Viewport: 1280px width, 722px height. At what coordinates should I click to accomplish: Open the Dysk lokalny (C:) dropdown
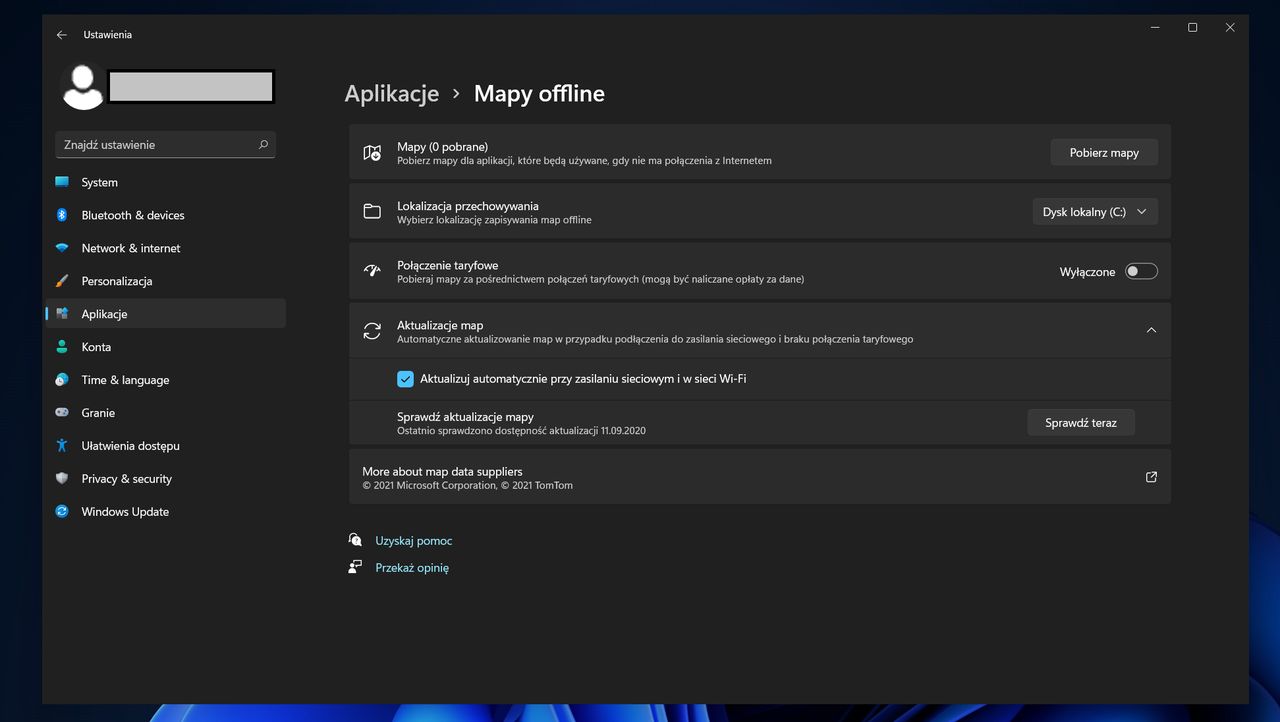pyautogui.click(x=1094, y=211)
